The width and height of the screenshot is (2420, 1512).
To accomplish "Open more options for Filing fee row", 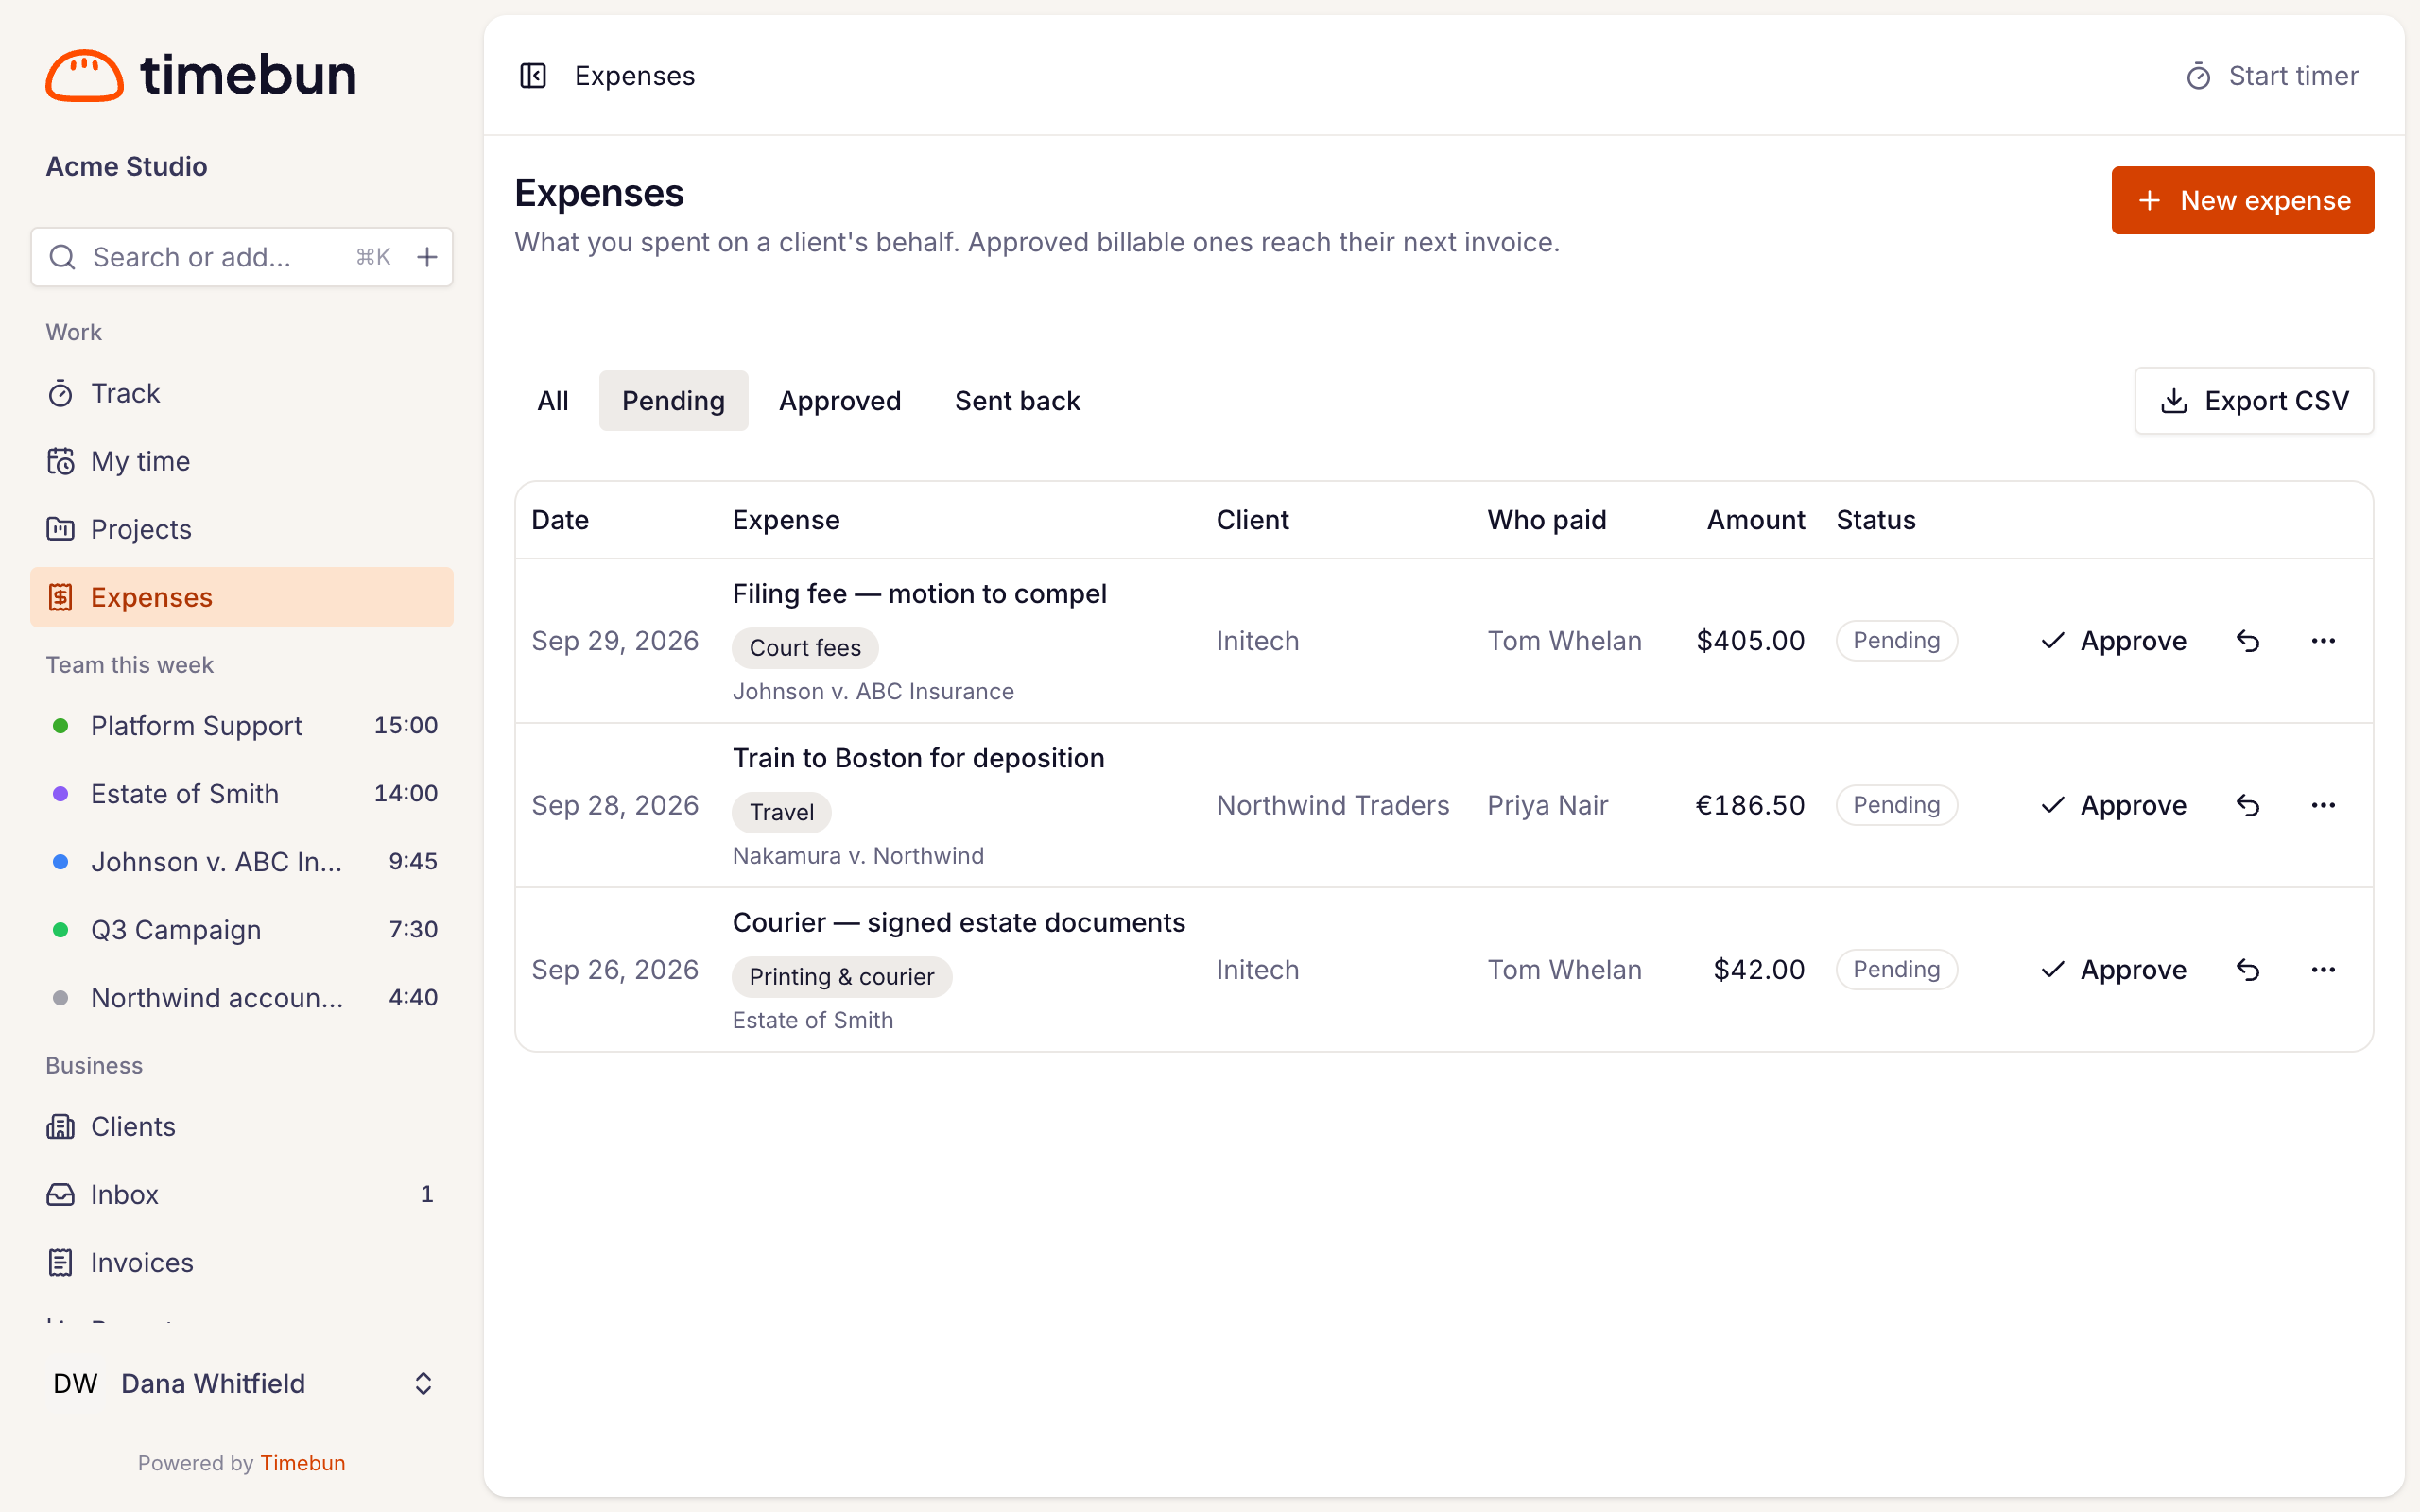I will point(2323,641).
